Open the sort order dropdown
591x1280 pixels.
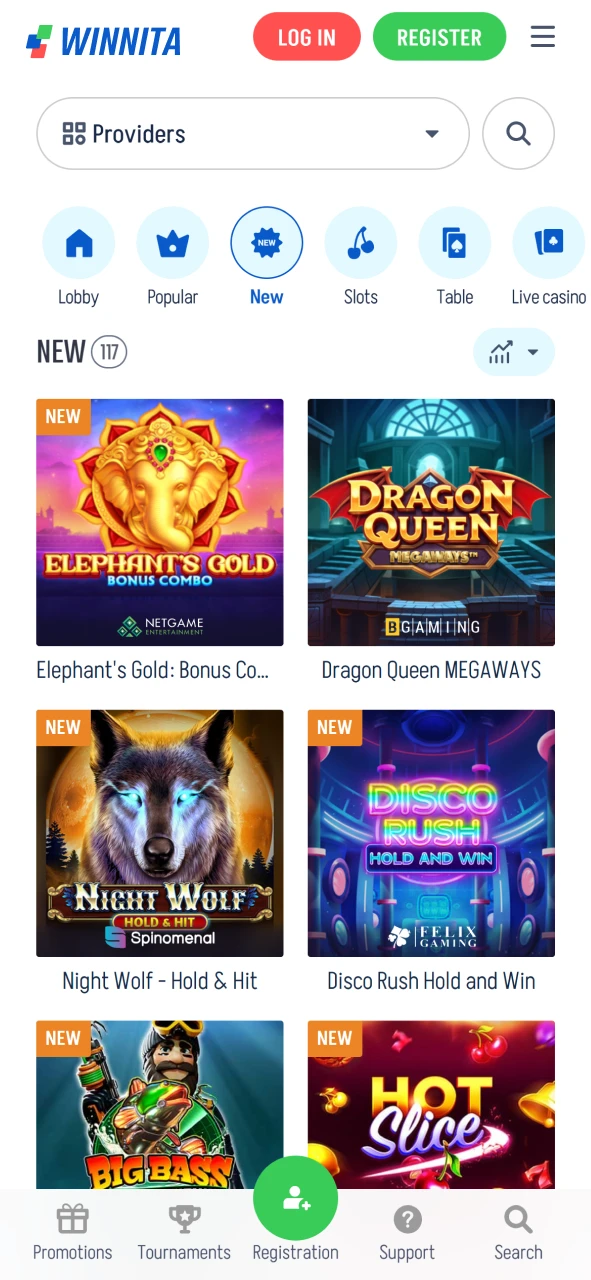[514, 352]
